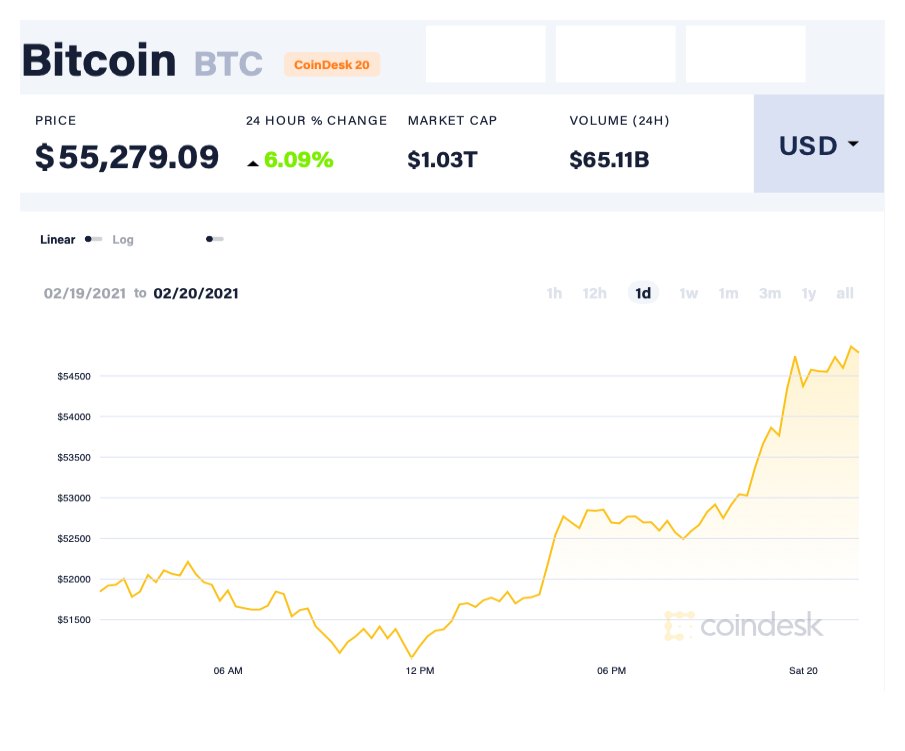Viewport: 905px width, 751px height.
Task: Click the end date 02/20/2021
Action: click(195, 293)
